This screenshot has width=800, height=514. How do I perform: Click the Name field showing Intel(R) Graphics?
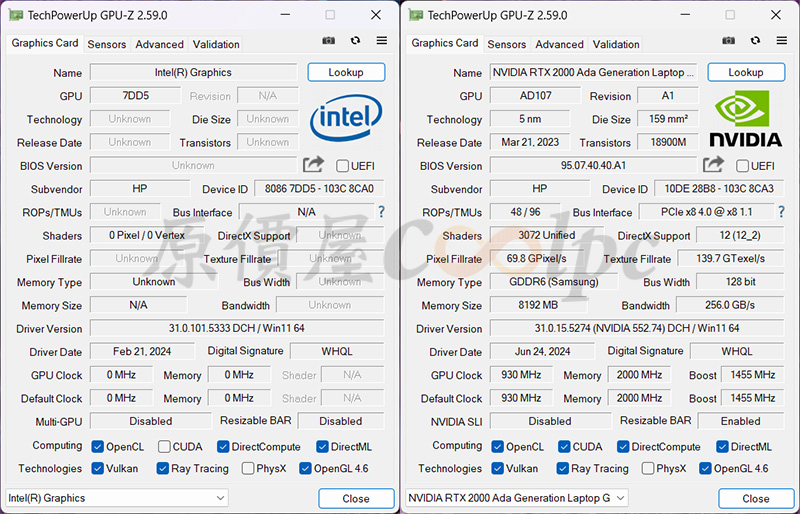point(193,72)
